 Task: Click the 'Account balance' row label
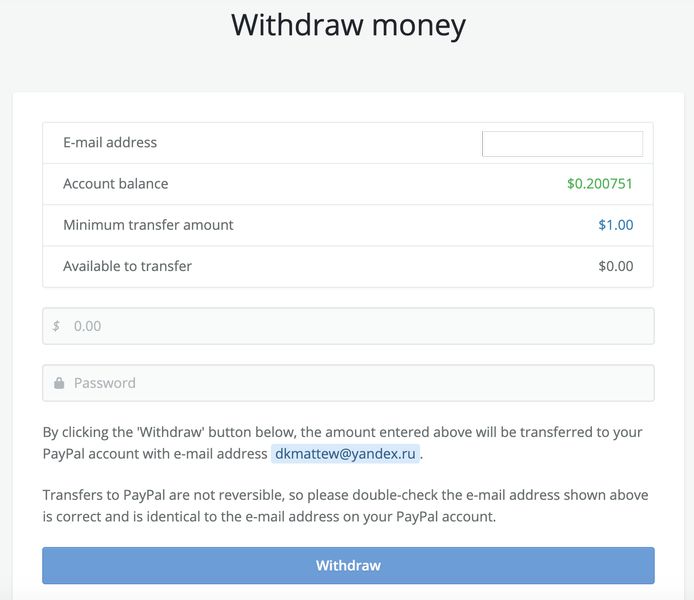(x=116, y=184)
